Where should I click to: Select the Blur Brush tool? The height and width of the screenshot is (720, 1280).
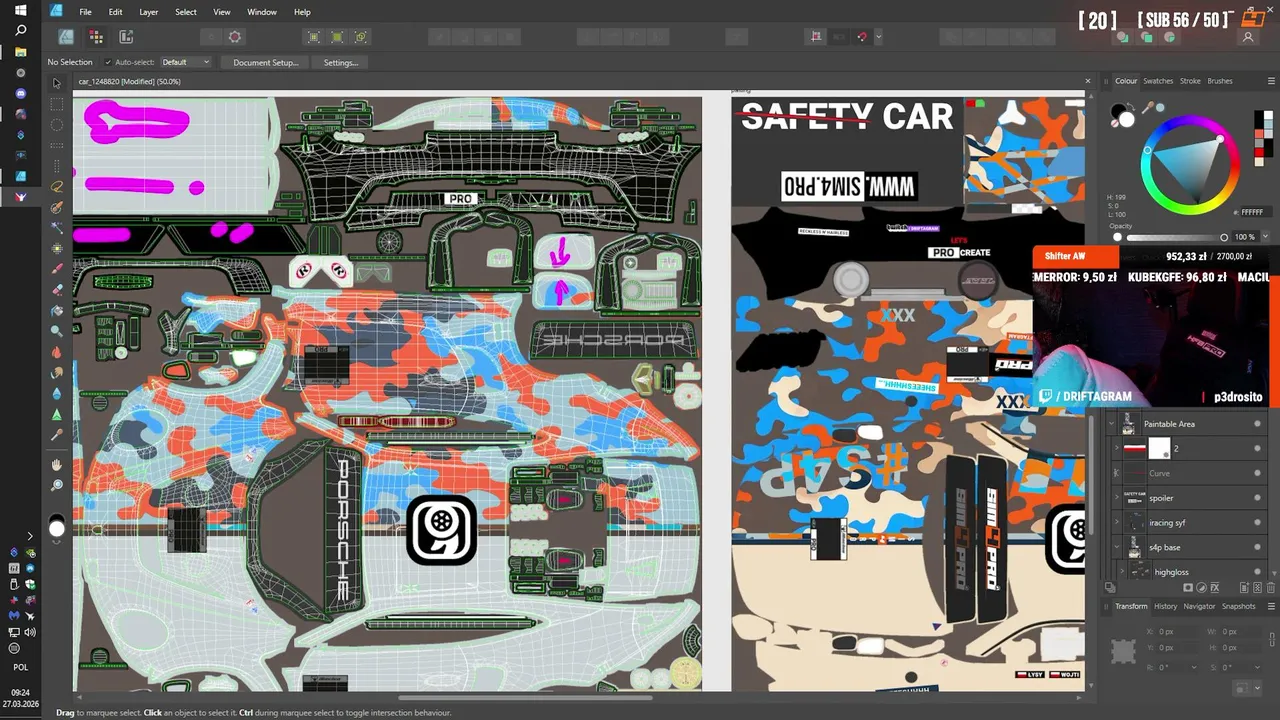57,394
